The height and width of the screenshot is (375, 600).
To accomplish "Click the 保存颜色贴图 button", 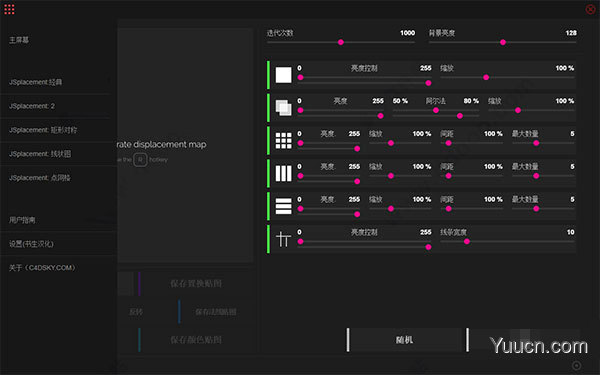I will [196, 340].
